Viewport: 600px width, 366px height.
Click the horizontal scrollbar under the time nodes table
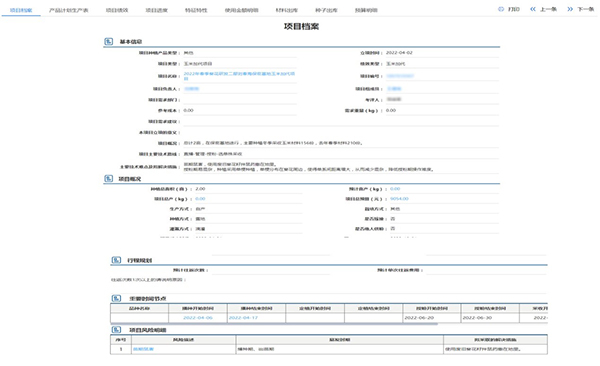point(274,324)
